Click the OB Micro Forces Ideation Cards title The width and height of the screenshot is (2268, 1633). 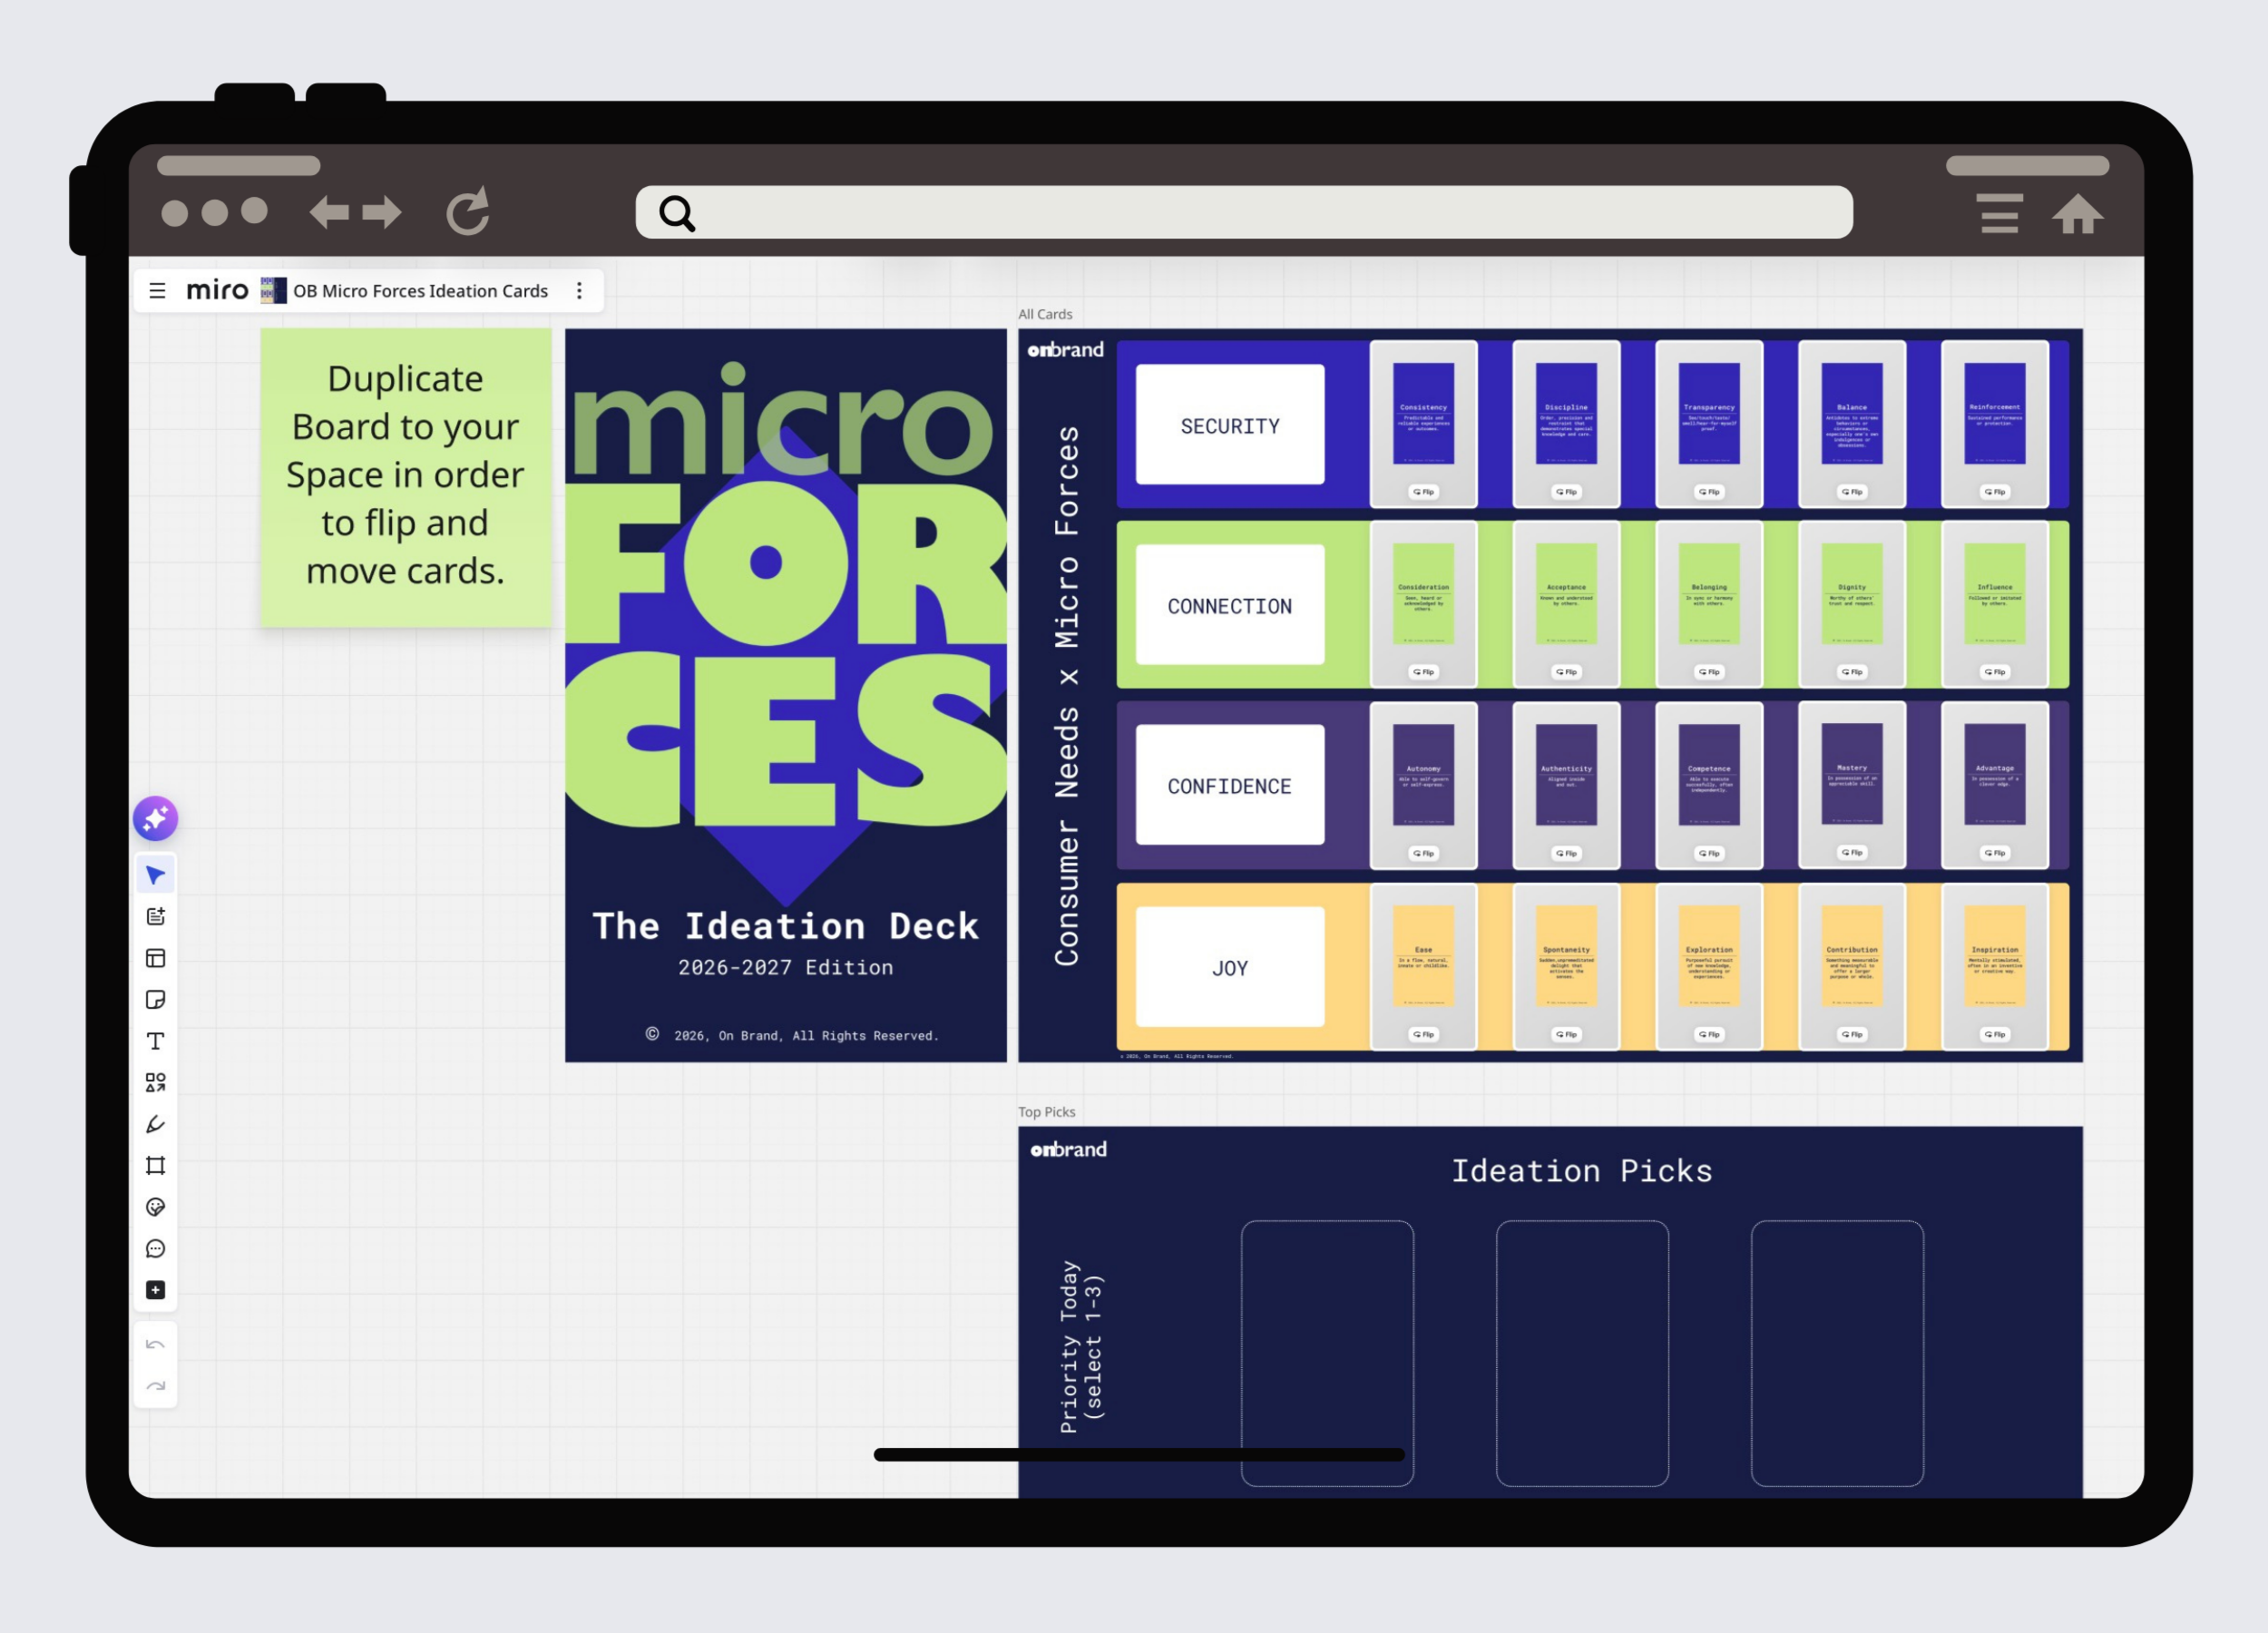pos(420,291)
